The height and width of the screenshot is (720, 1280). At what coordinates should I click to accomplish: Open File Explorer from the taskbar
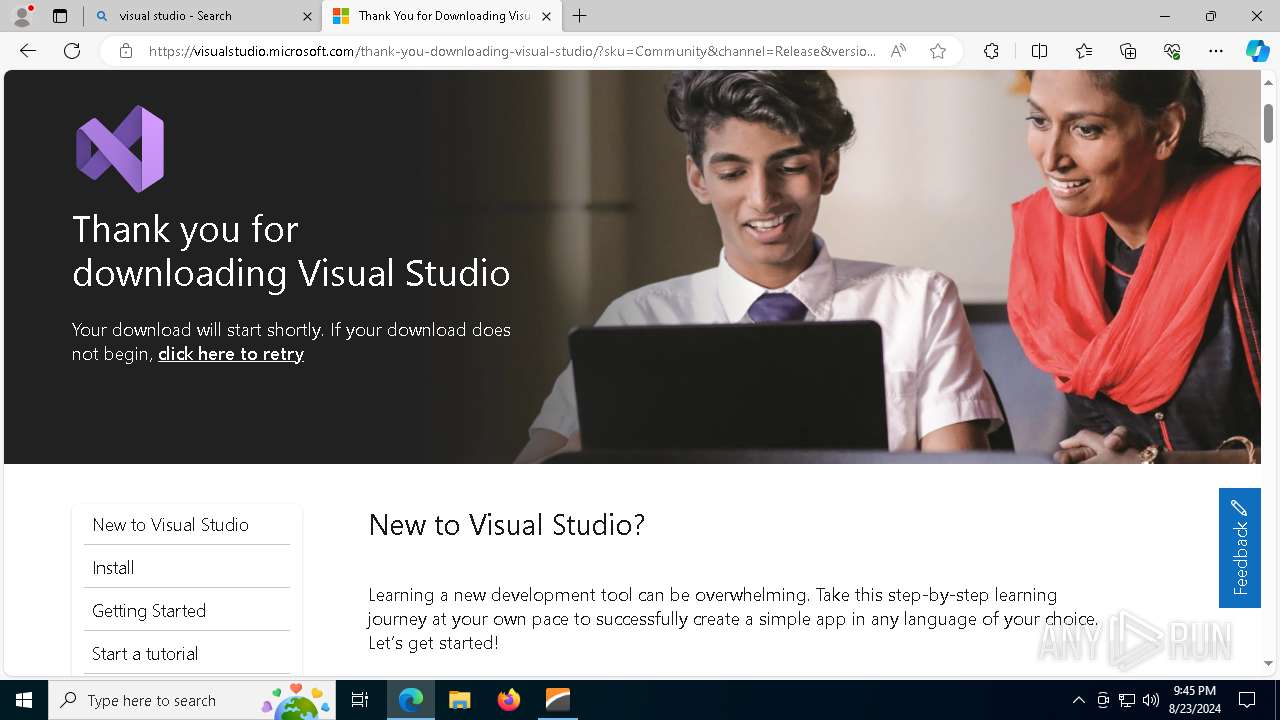pos(460,700)
